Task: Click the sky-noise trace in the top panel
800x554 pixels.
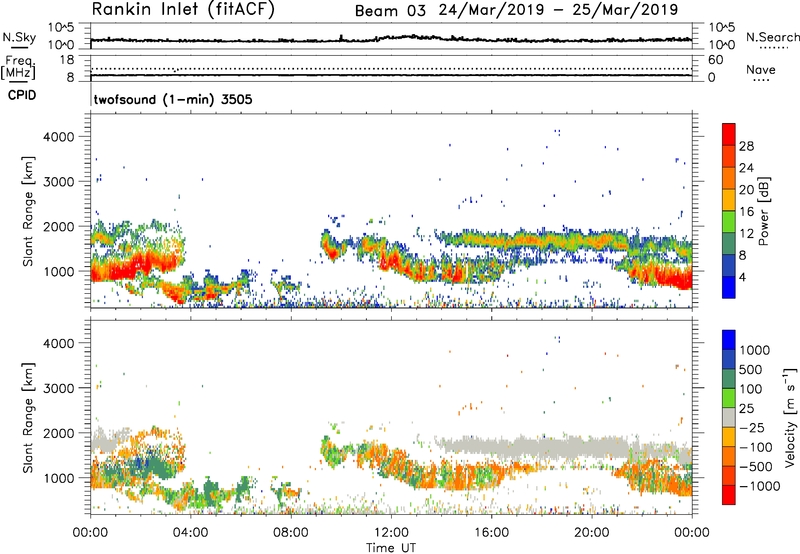Action: click(391, 39)
